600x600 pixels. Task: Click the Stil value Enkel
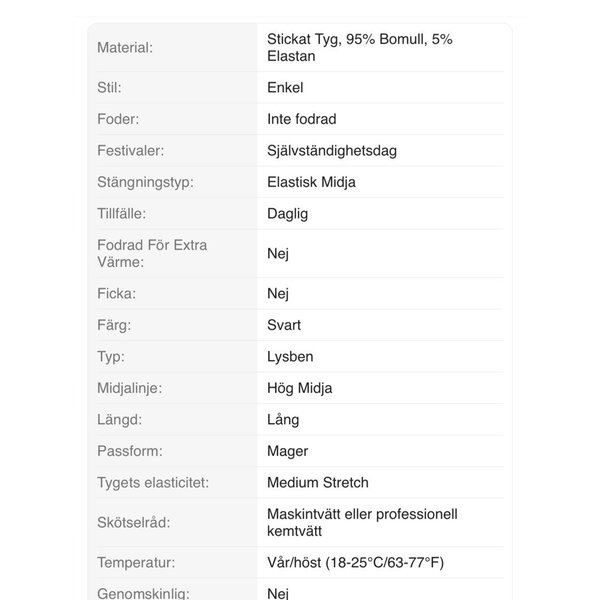pyautogui.click(x=285, y=87)
